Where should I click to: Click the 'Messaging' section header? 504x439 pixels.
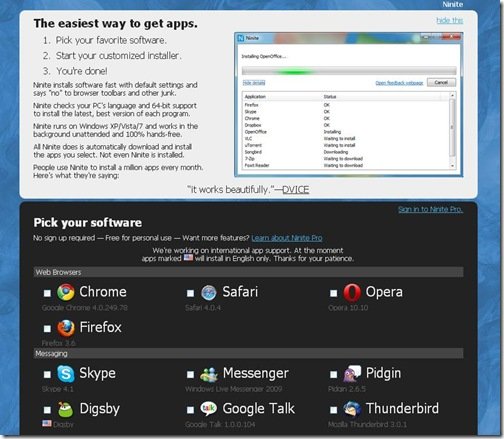[248, 353]
